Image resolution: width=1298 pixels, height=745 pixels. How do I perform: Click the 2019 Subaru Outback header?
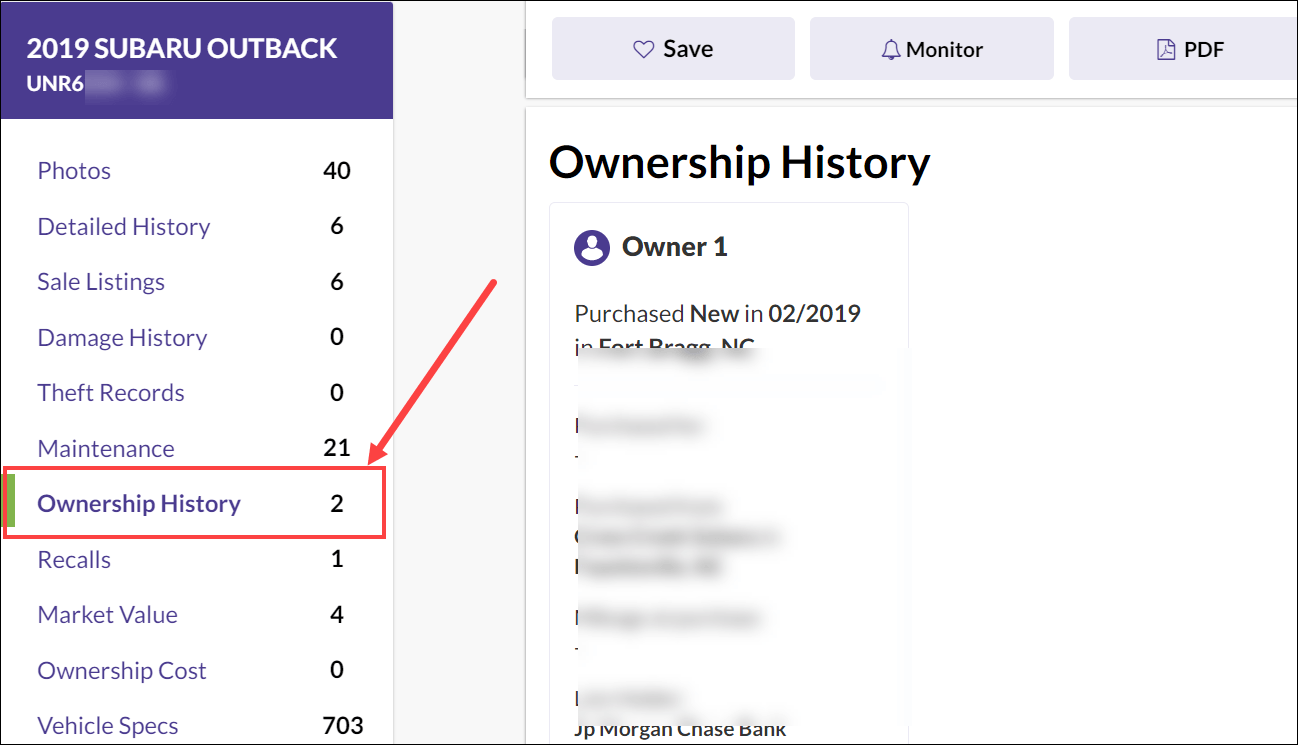pos(181,48)
